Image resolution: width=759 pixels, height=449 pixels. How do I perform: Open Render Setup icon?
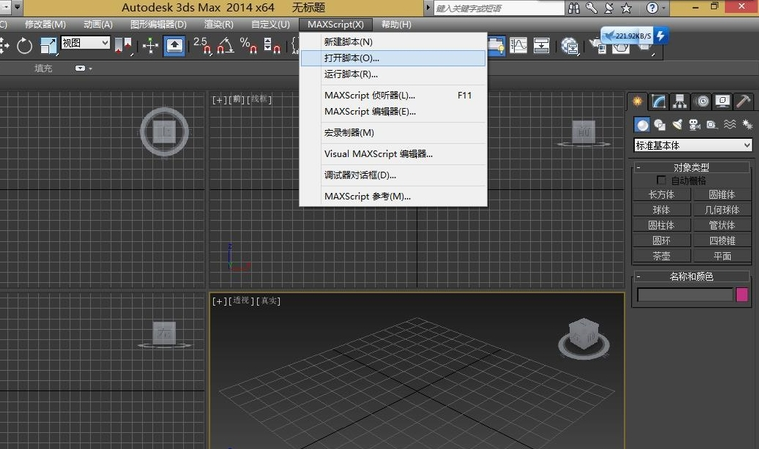tap(598, 47)
